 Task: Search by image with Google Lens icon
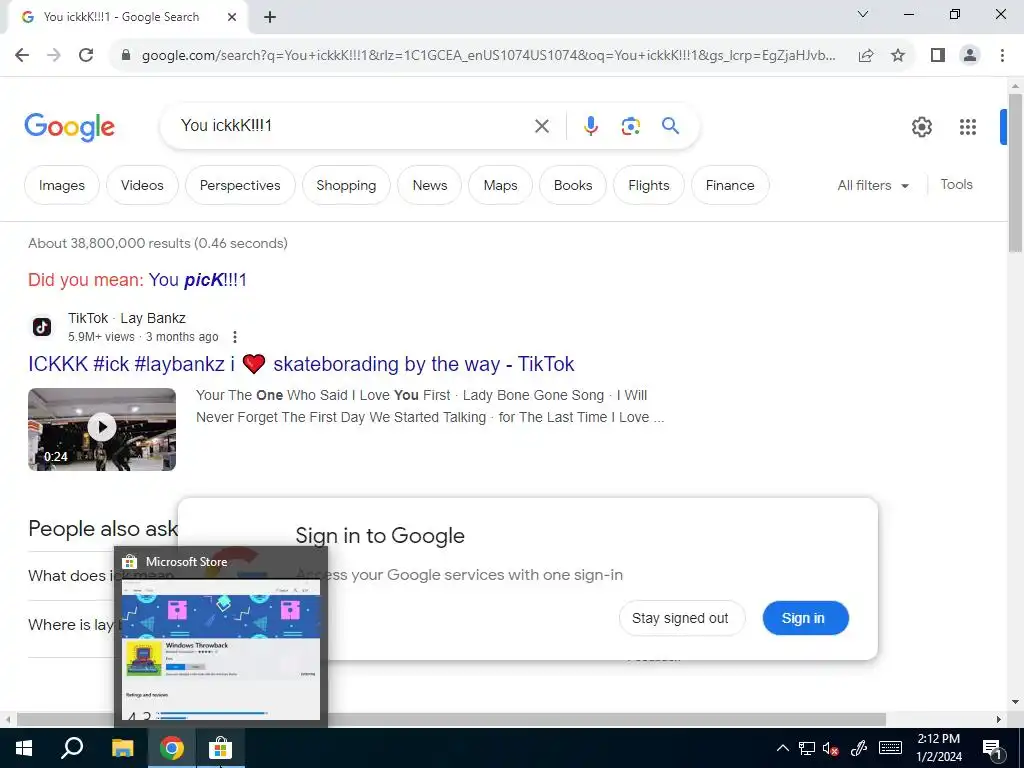click(630, 126)
